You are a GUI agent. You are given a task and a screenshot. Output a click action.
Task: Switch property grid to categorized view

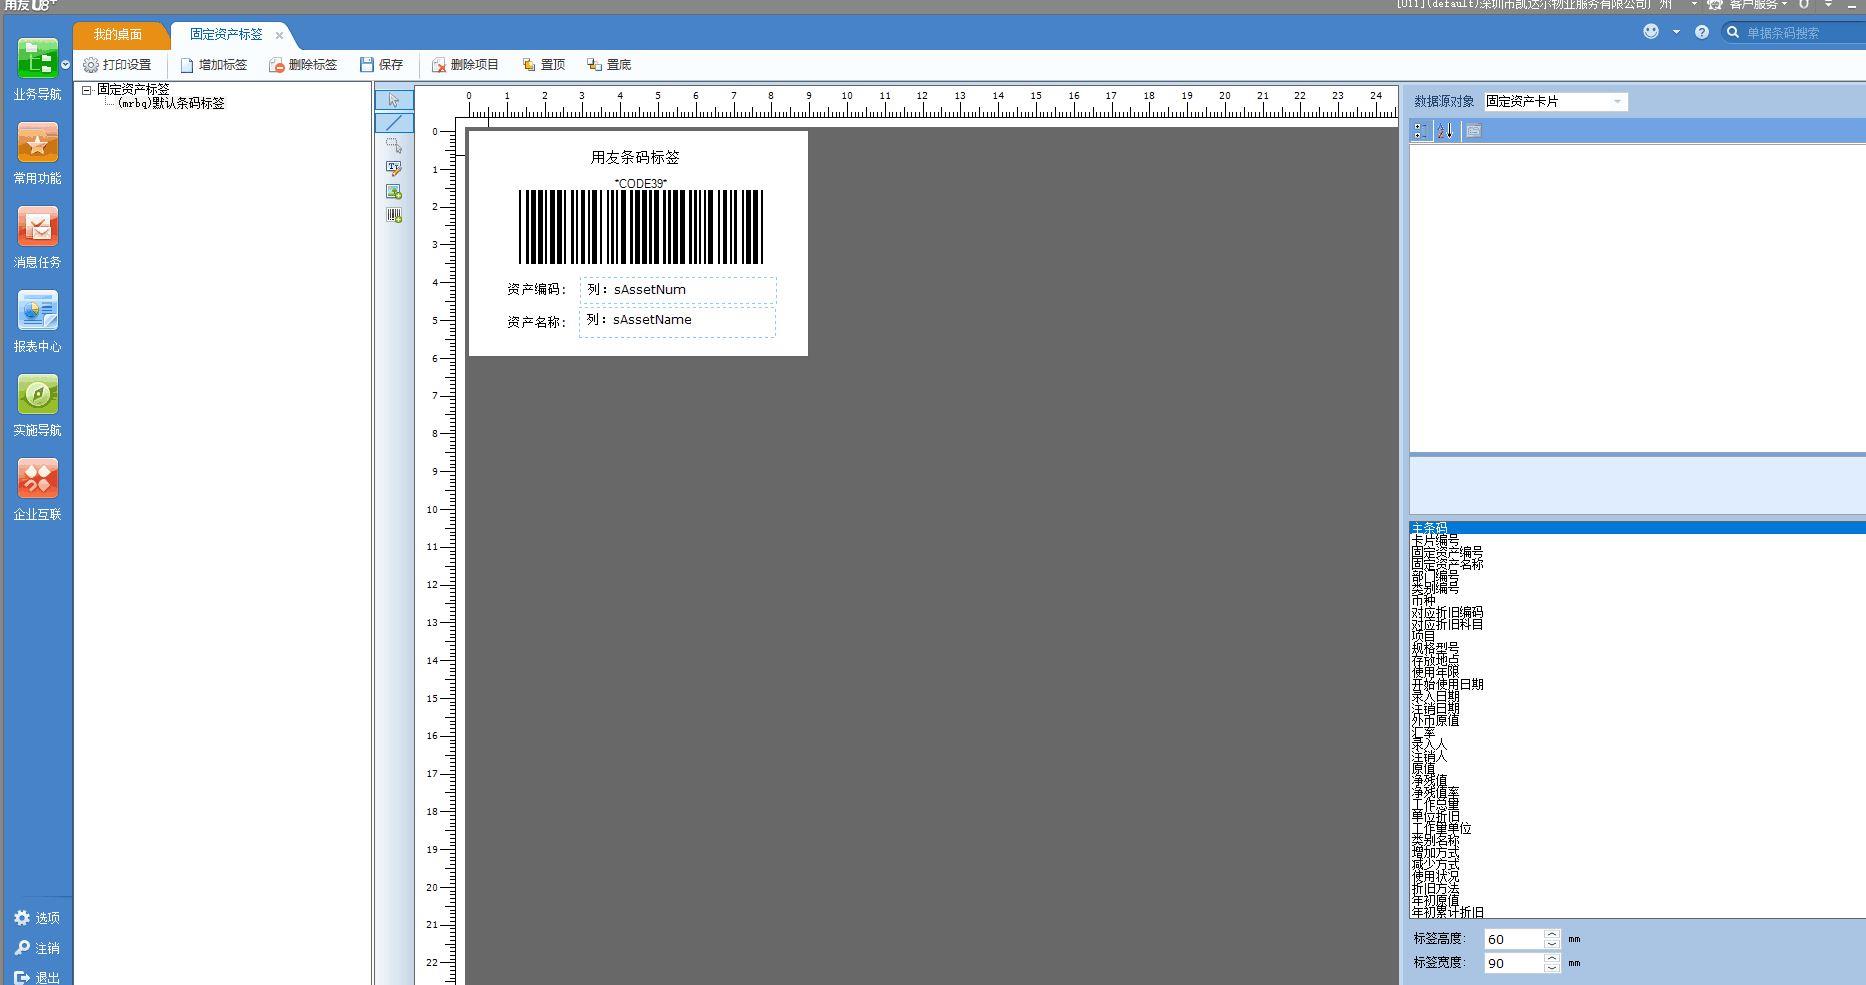tap(1421, 131)
